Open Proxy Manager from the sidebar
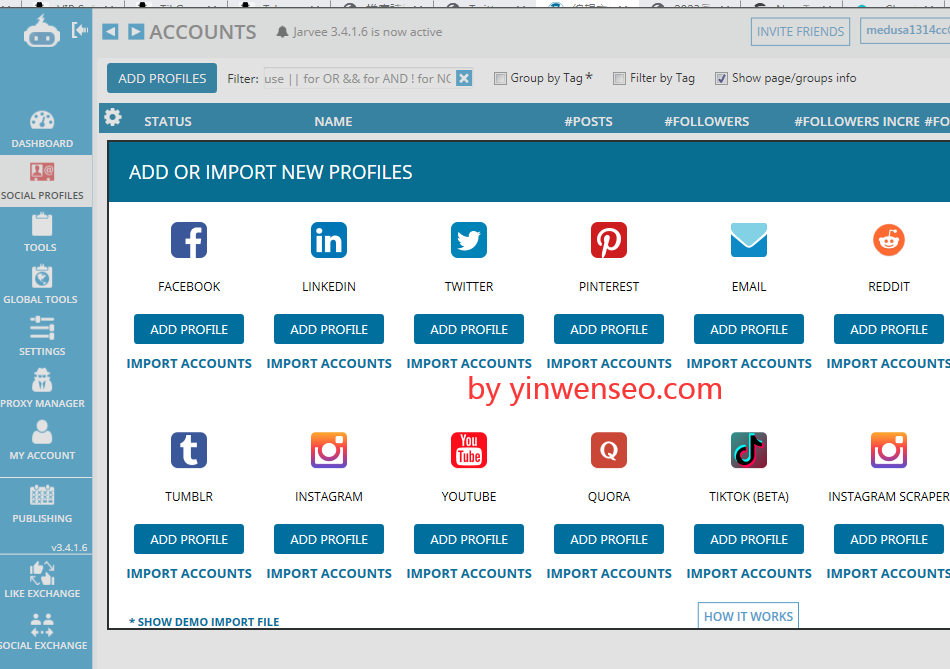950x669 pixels. (x=42, y=385)
